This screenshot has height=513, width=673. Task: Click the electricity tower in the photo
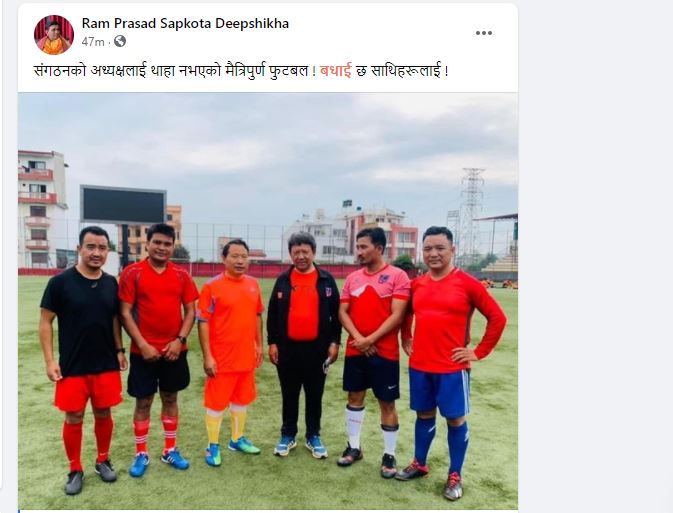point(471,210)
